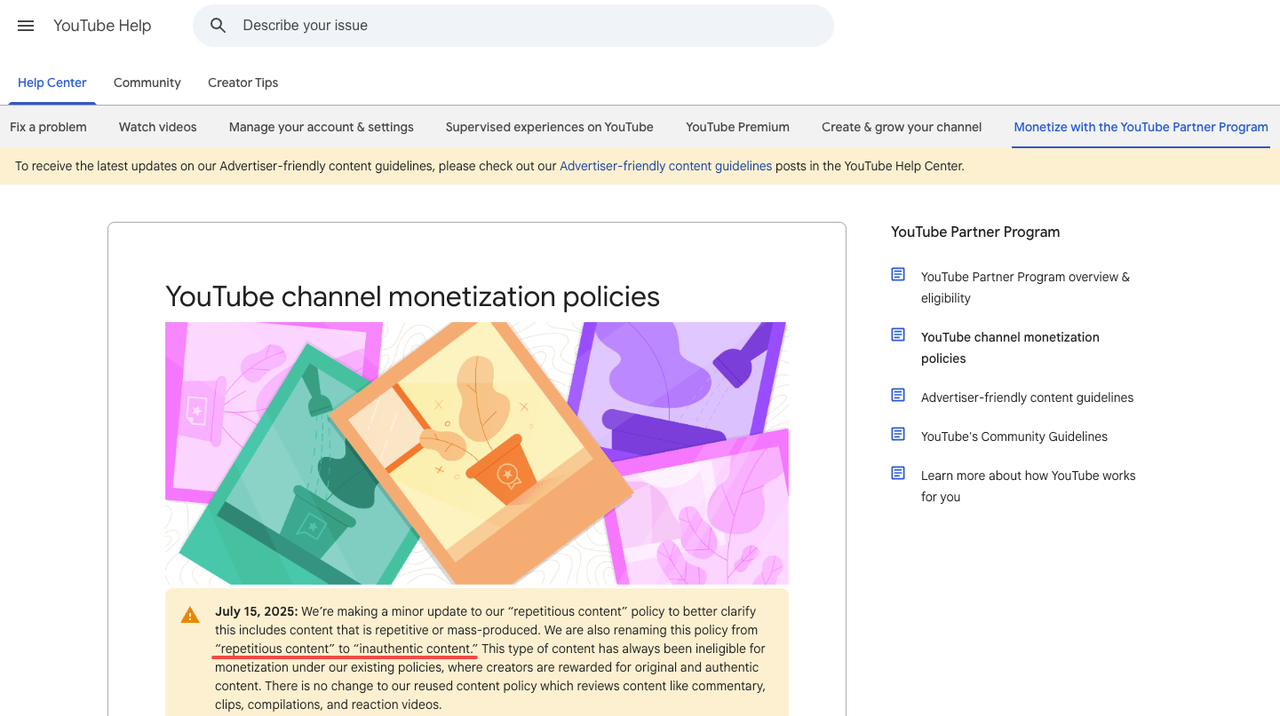Click the YouTube Partner Program sidebar heading
This screenshot has width=1280, height=716.
tap(975, 232)
